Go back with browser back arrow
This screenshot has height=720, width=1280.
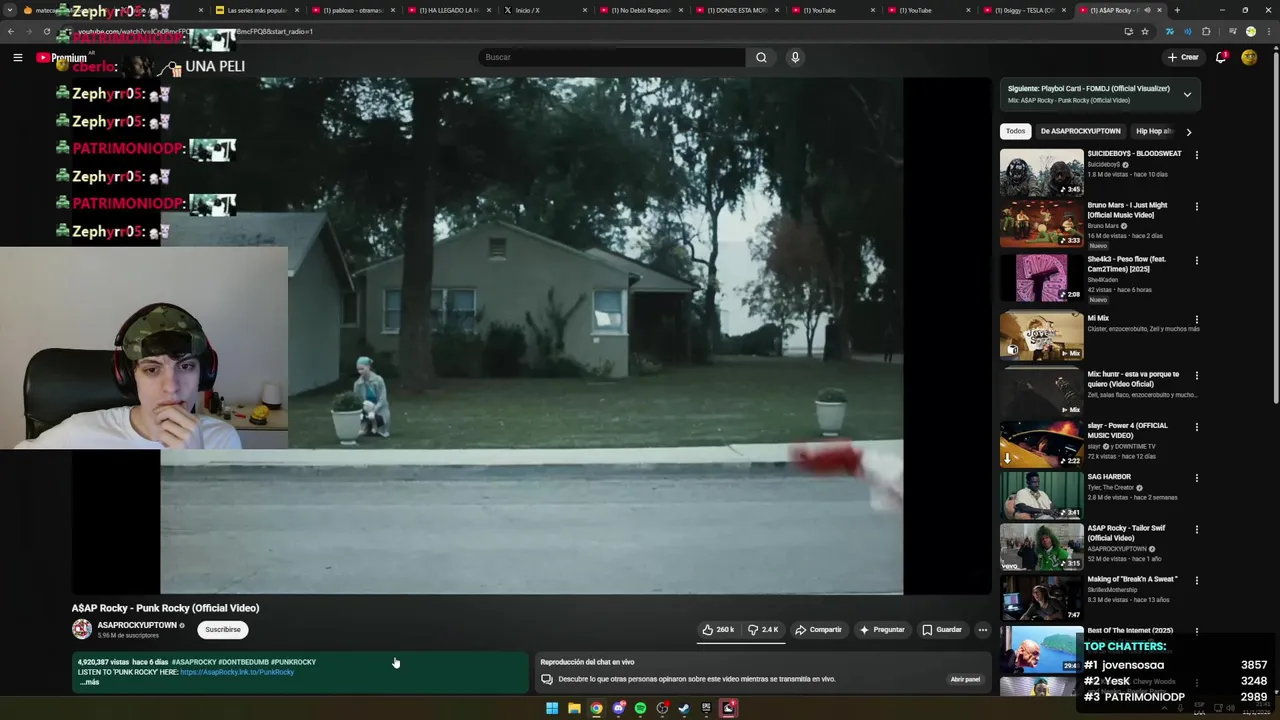coord(11,31)
